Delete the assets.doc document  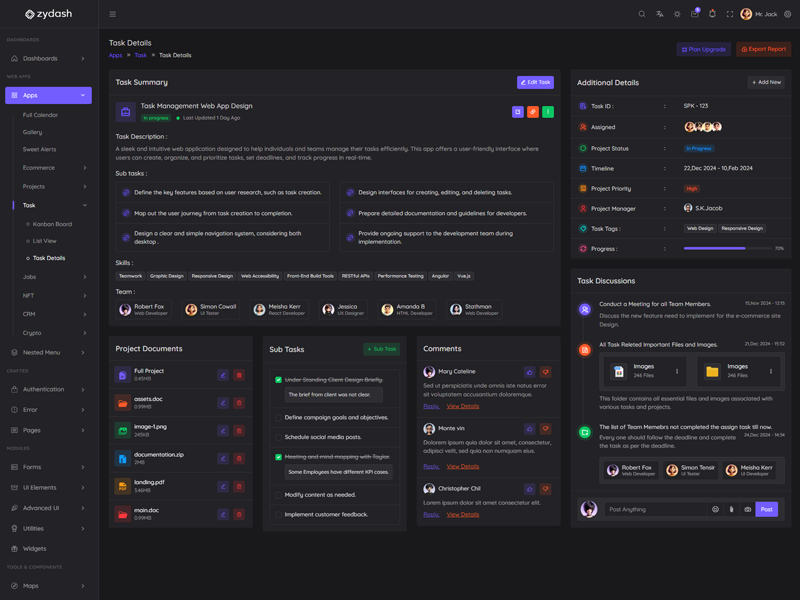tap(239, 403)
